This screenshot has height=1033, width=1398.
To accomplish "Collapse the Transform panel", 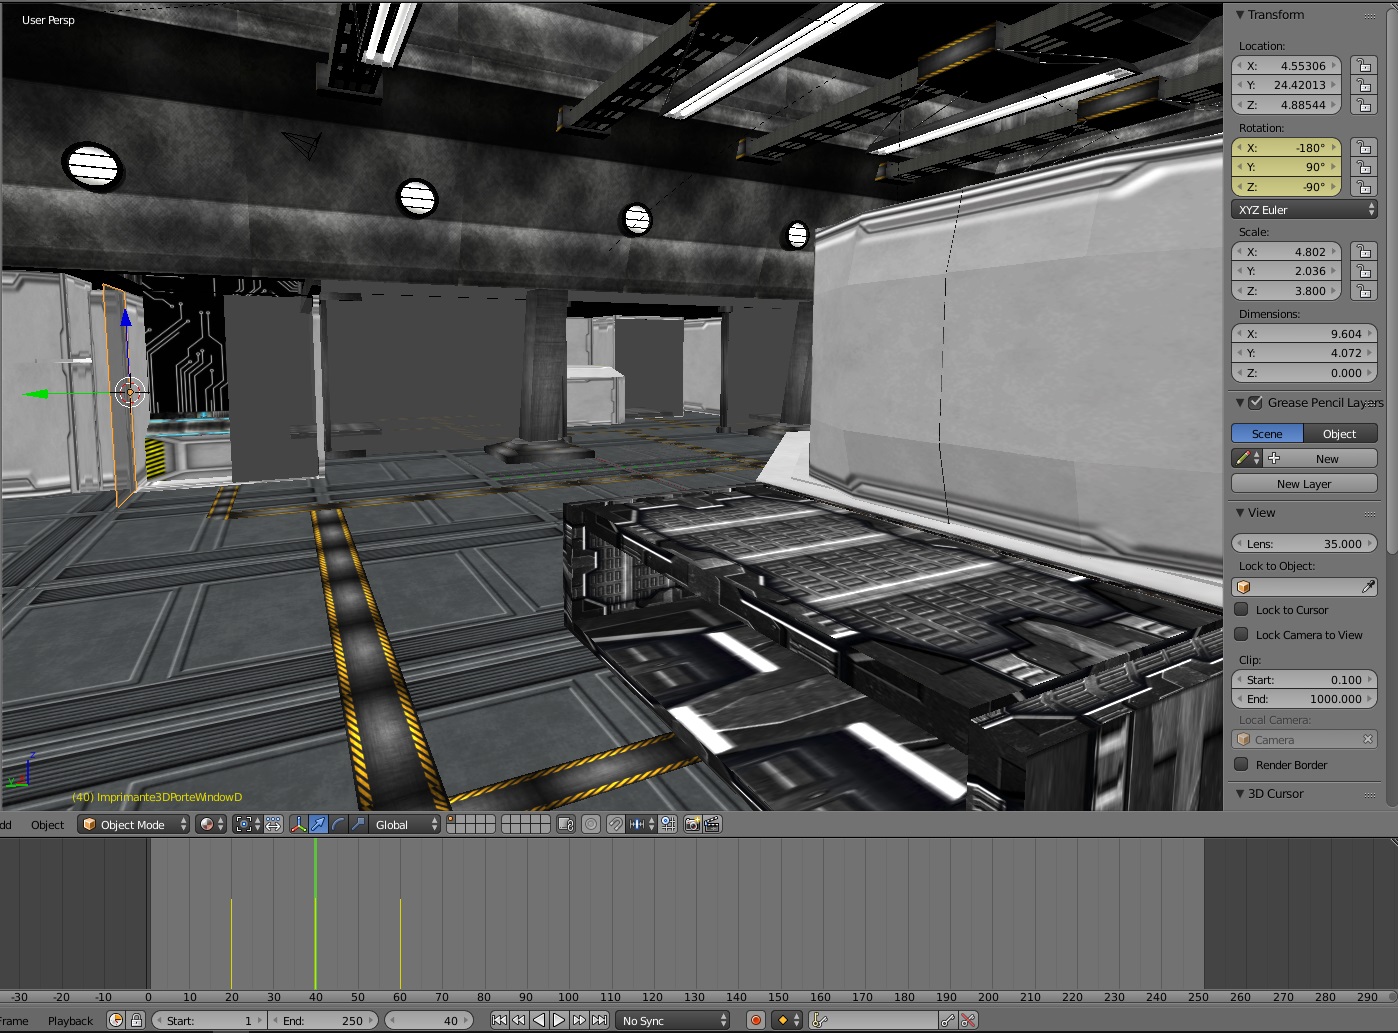I will click(1240, 15).
